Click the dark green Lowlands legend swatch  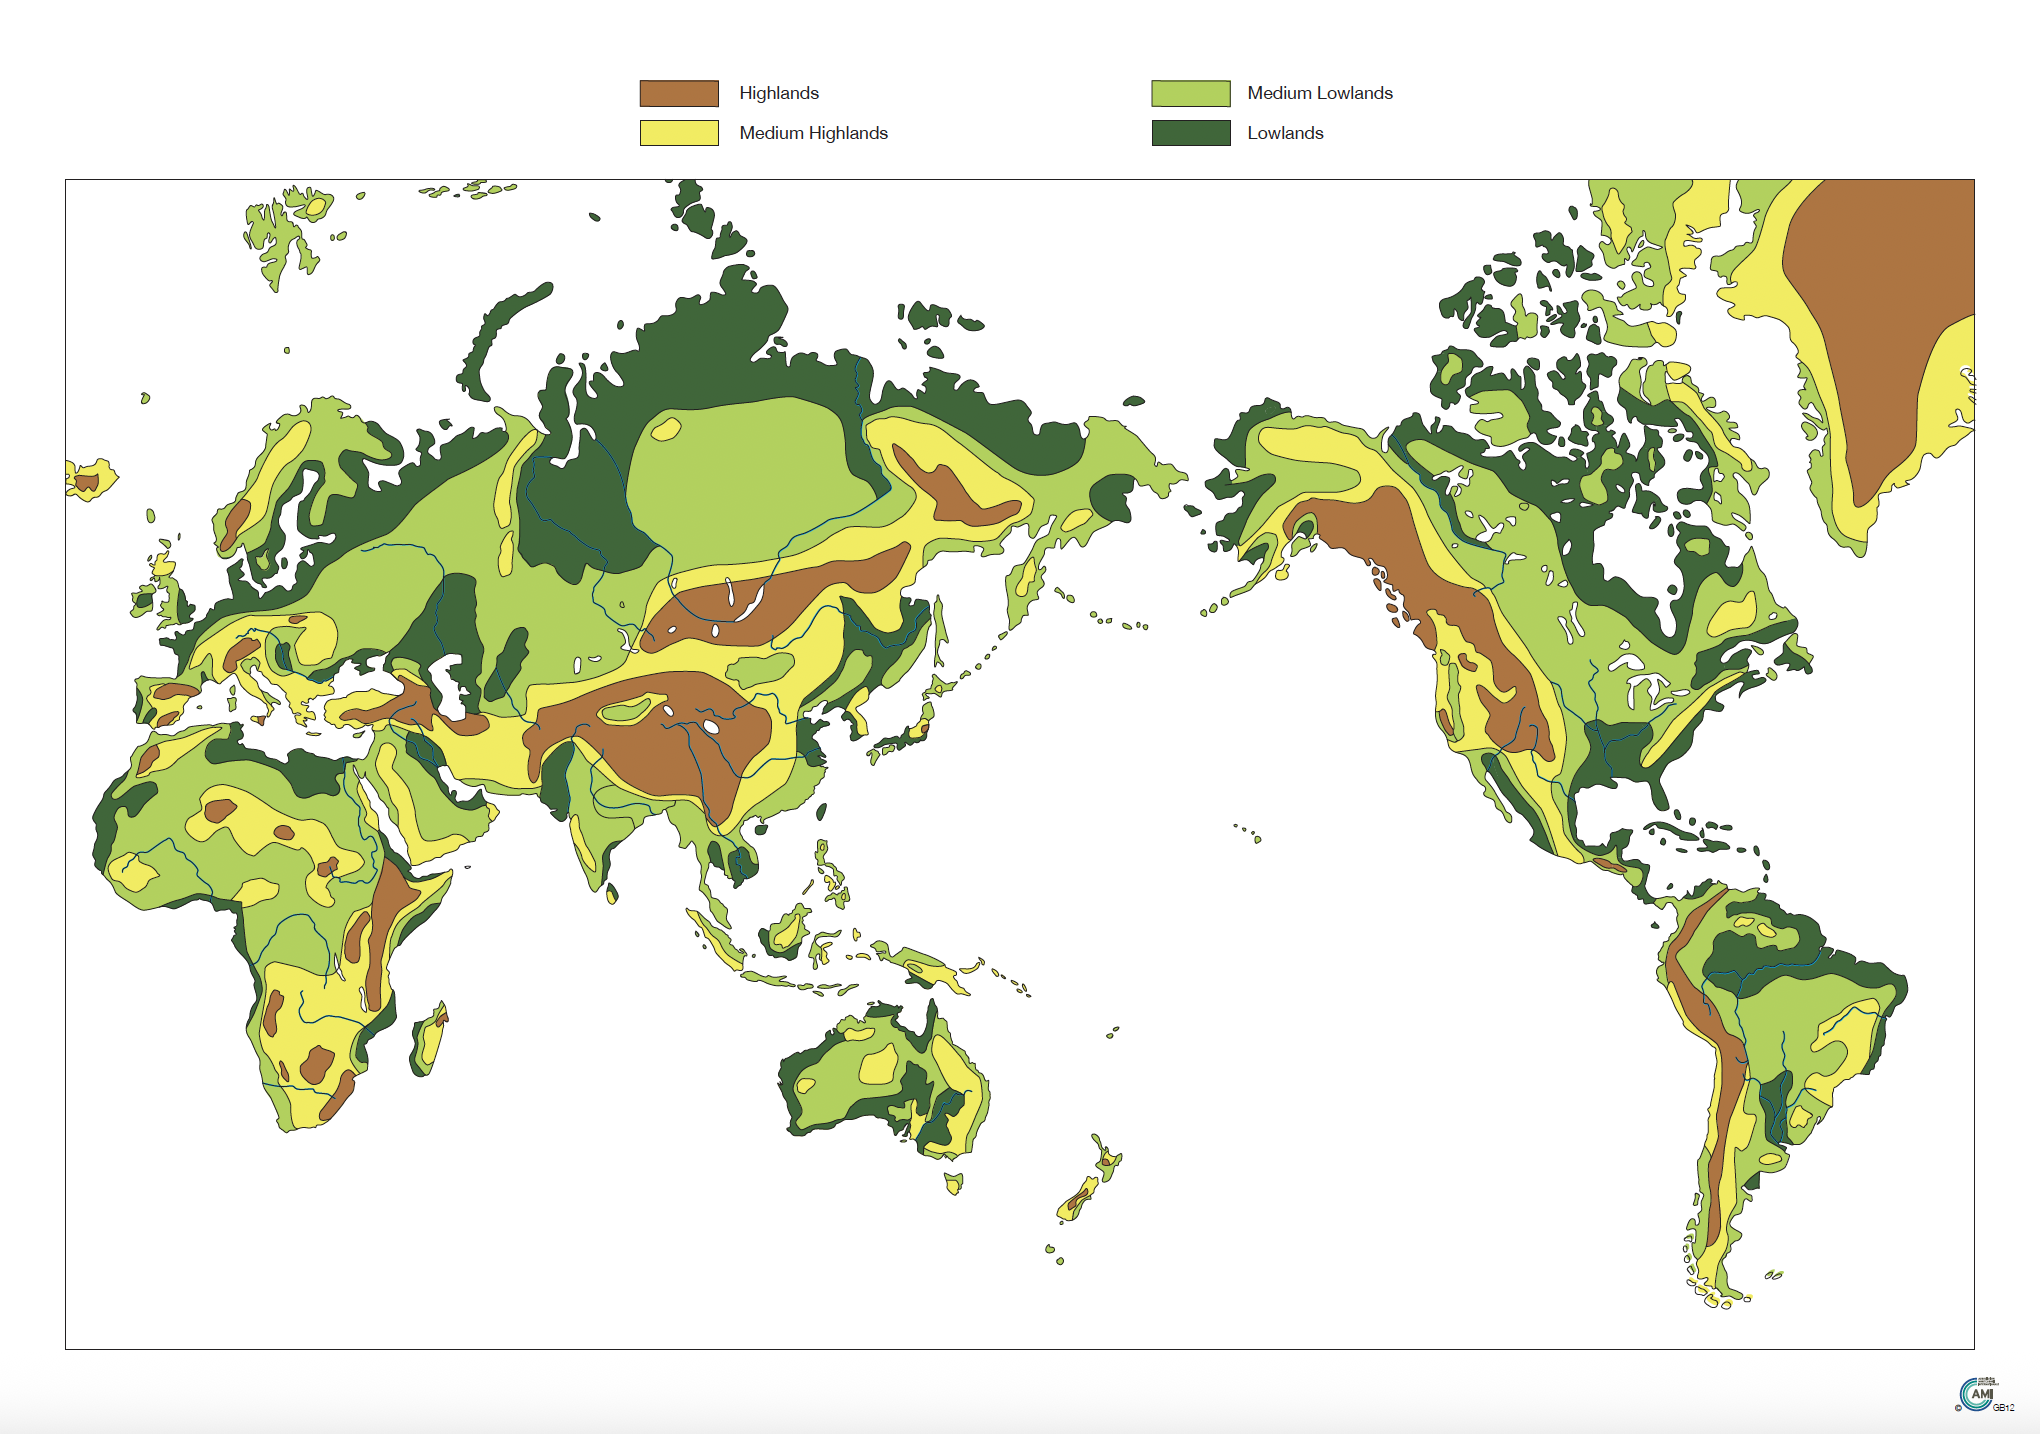point(1191,133)
